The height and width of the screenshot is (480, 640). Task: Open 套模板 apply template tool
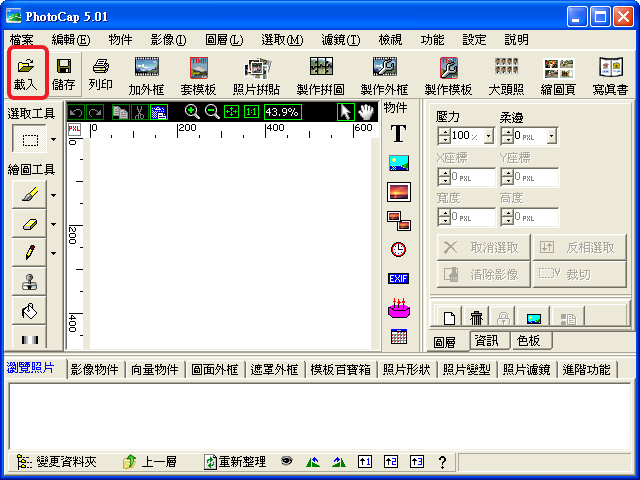point(198,76)
